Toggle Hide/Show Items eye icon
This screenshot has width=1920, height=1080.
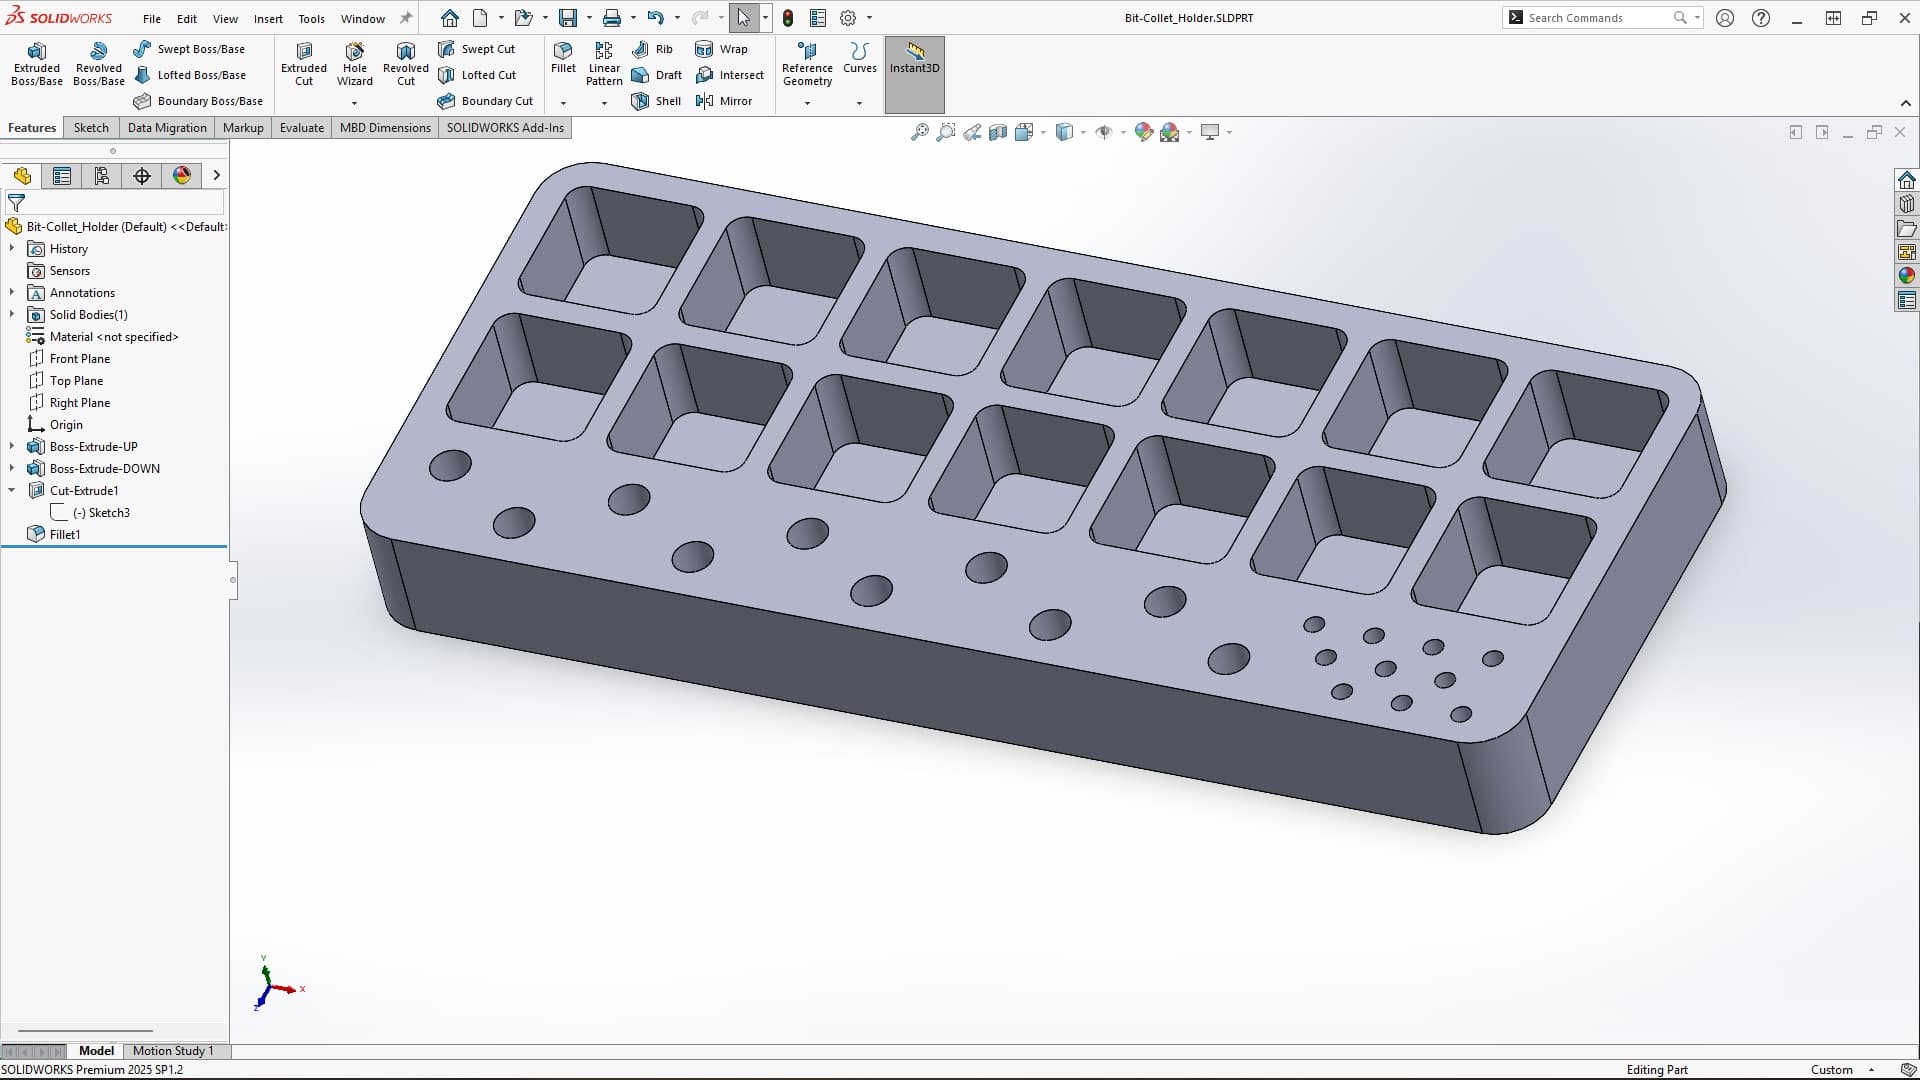click(1104, 132)
